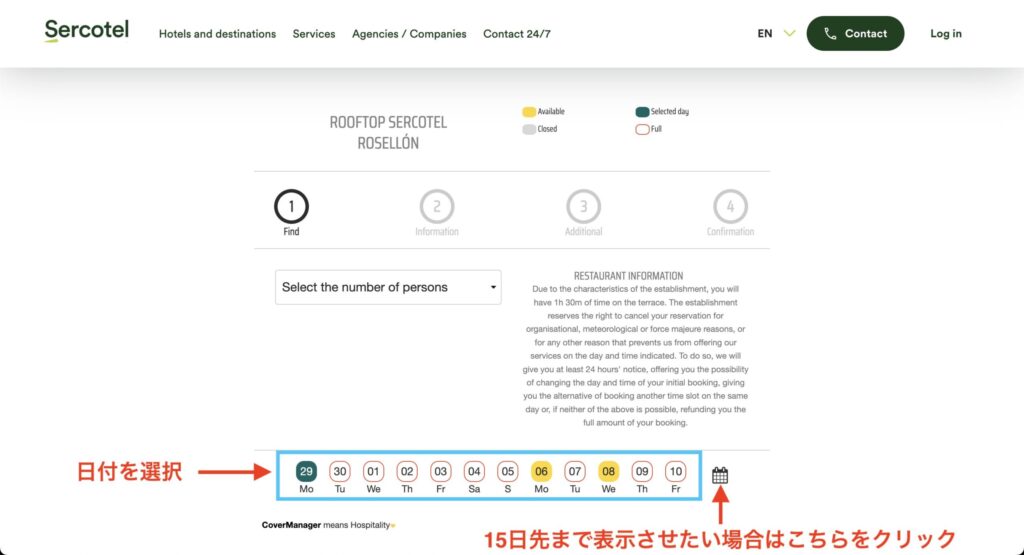
Task: Click step 3 Additional circle
Action: pyautogui.click(x=583, y=207)
